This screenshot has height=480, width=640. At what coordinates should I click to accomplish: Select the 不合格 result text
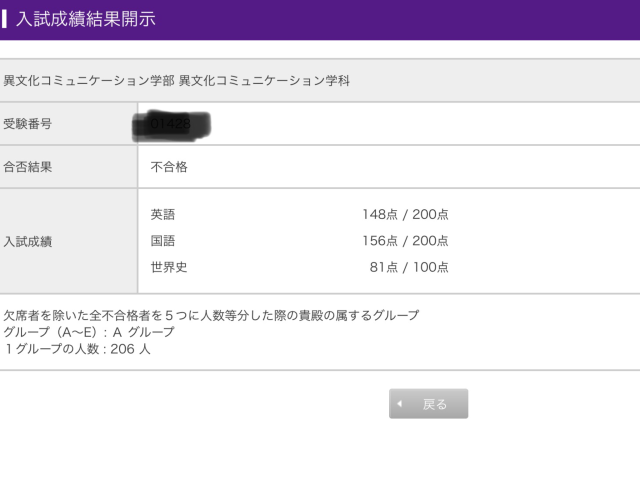point(169,167)
